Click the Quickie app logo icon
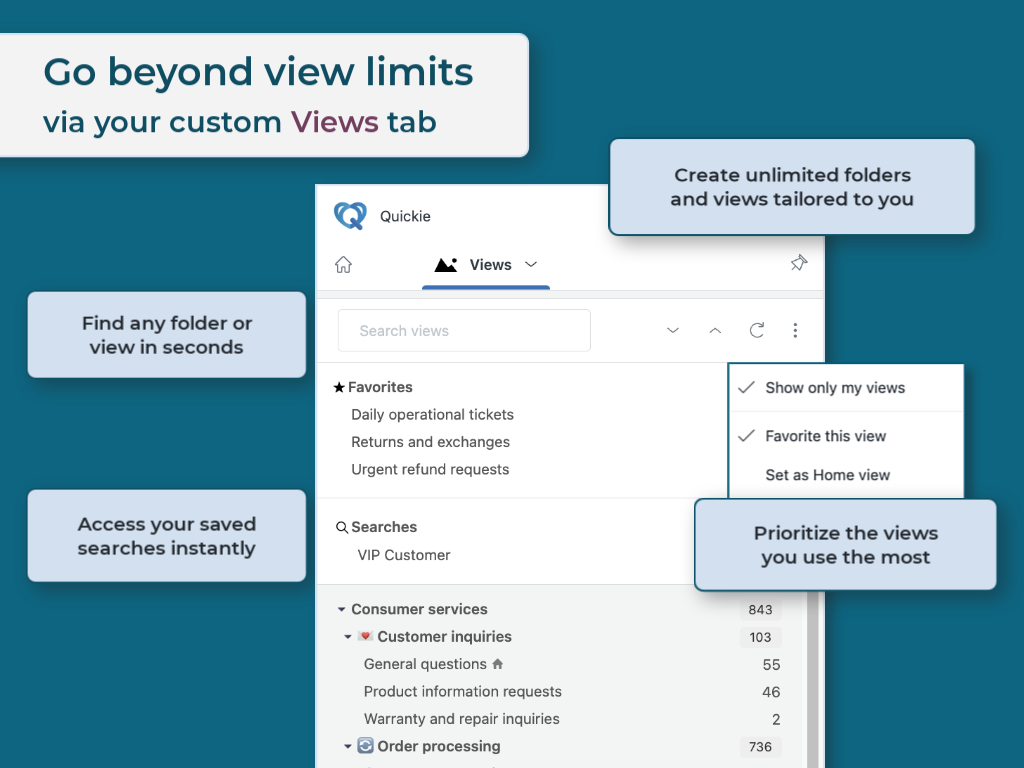 [350, 216]
